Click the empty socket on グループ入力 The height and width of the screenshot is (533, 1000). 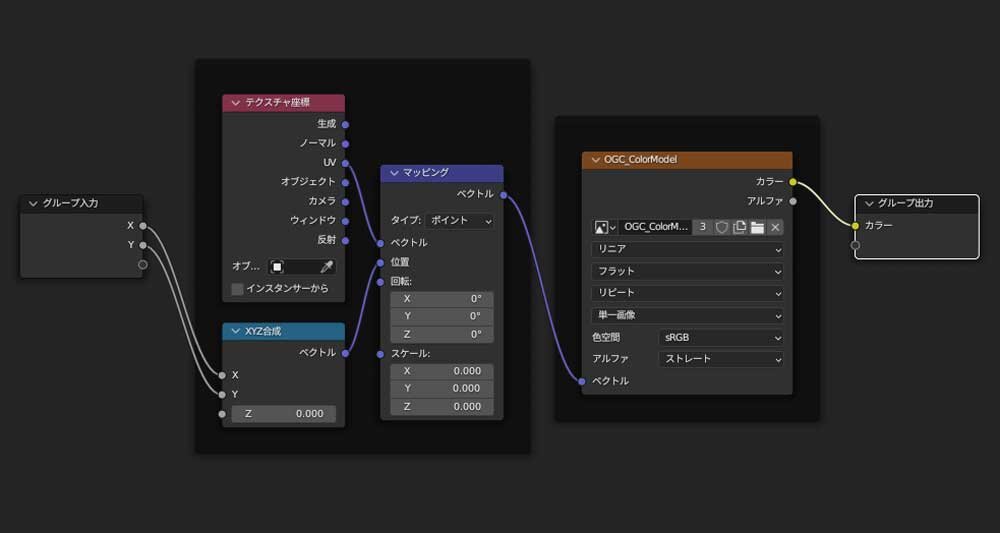pos(143,265)
